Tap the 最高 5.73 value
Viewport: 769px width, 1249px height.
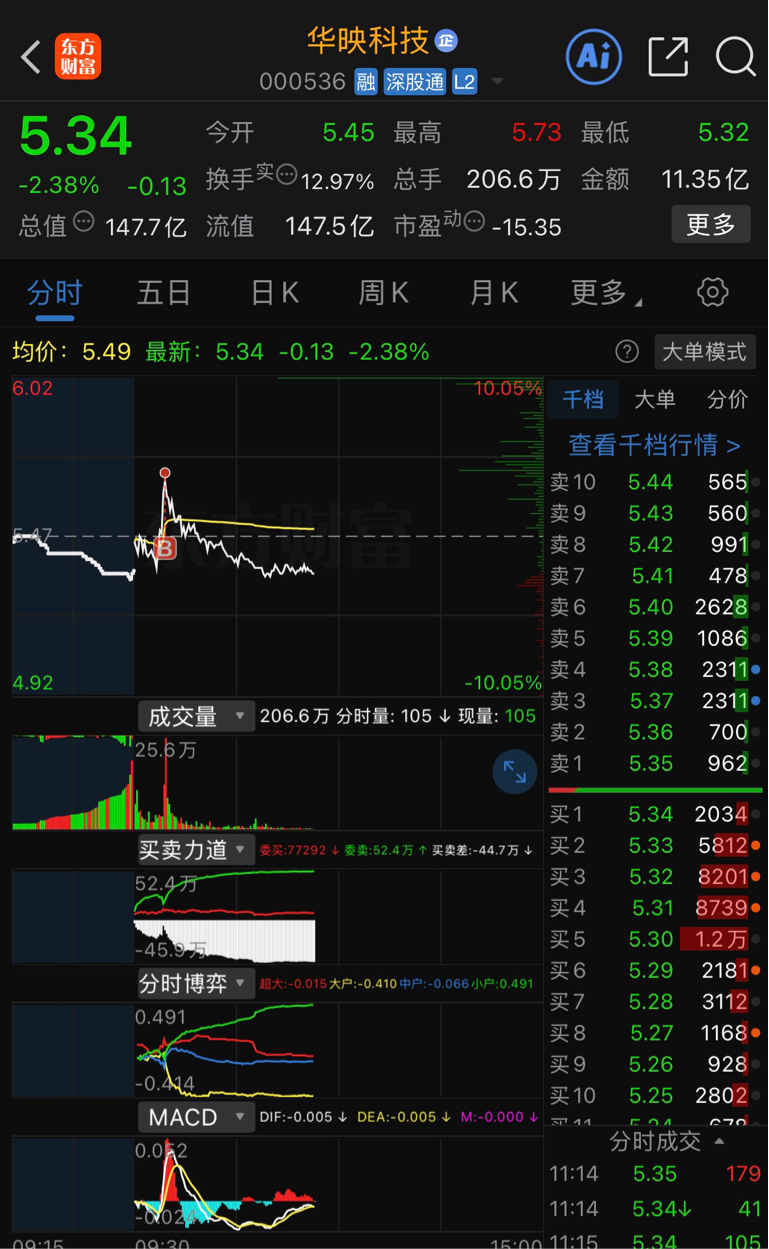click(537, 133)
